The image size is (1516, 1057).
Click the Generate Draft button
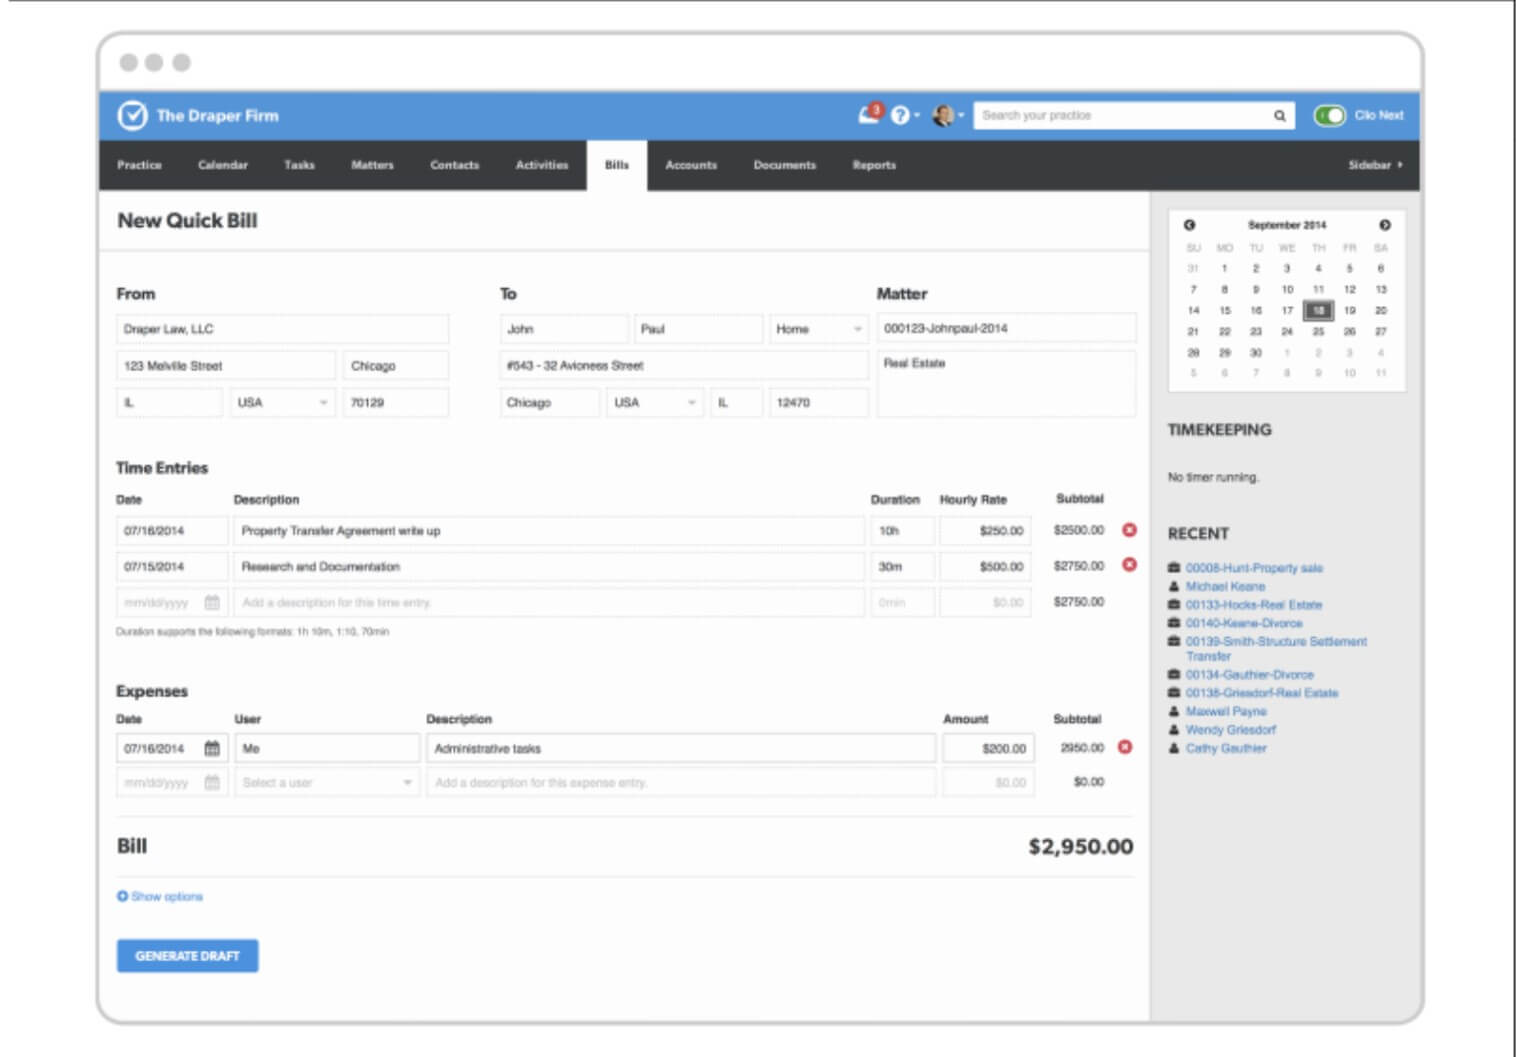tap(187, 956)
